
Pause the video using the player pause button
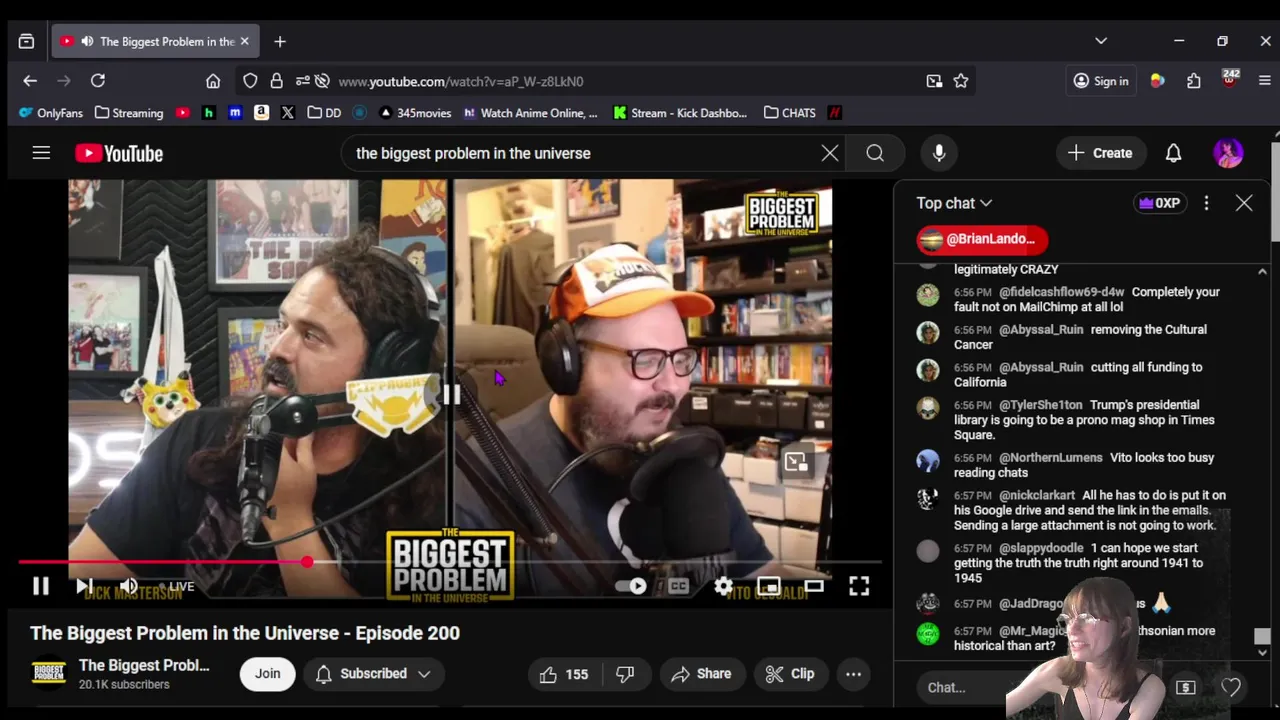pyautogui.click(x=41, y=587)
